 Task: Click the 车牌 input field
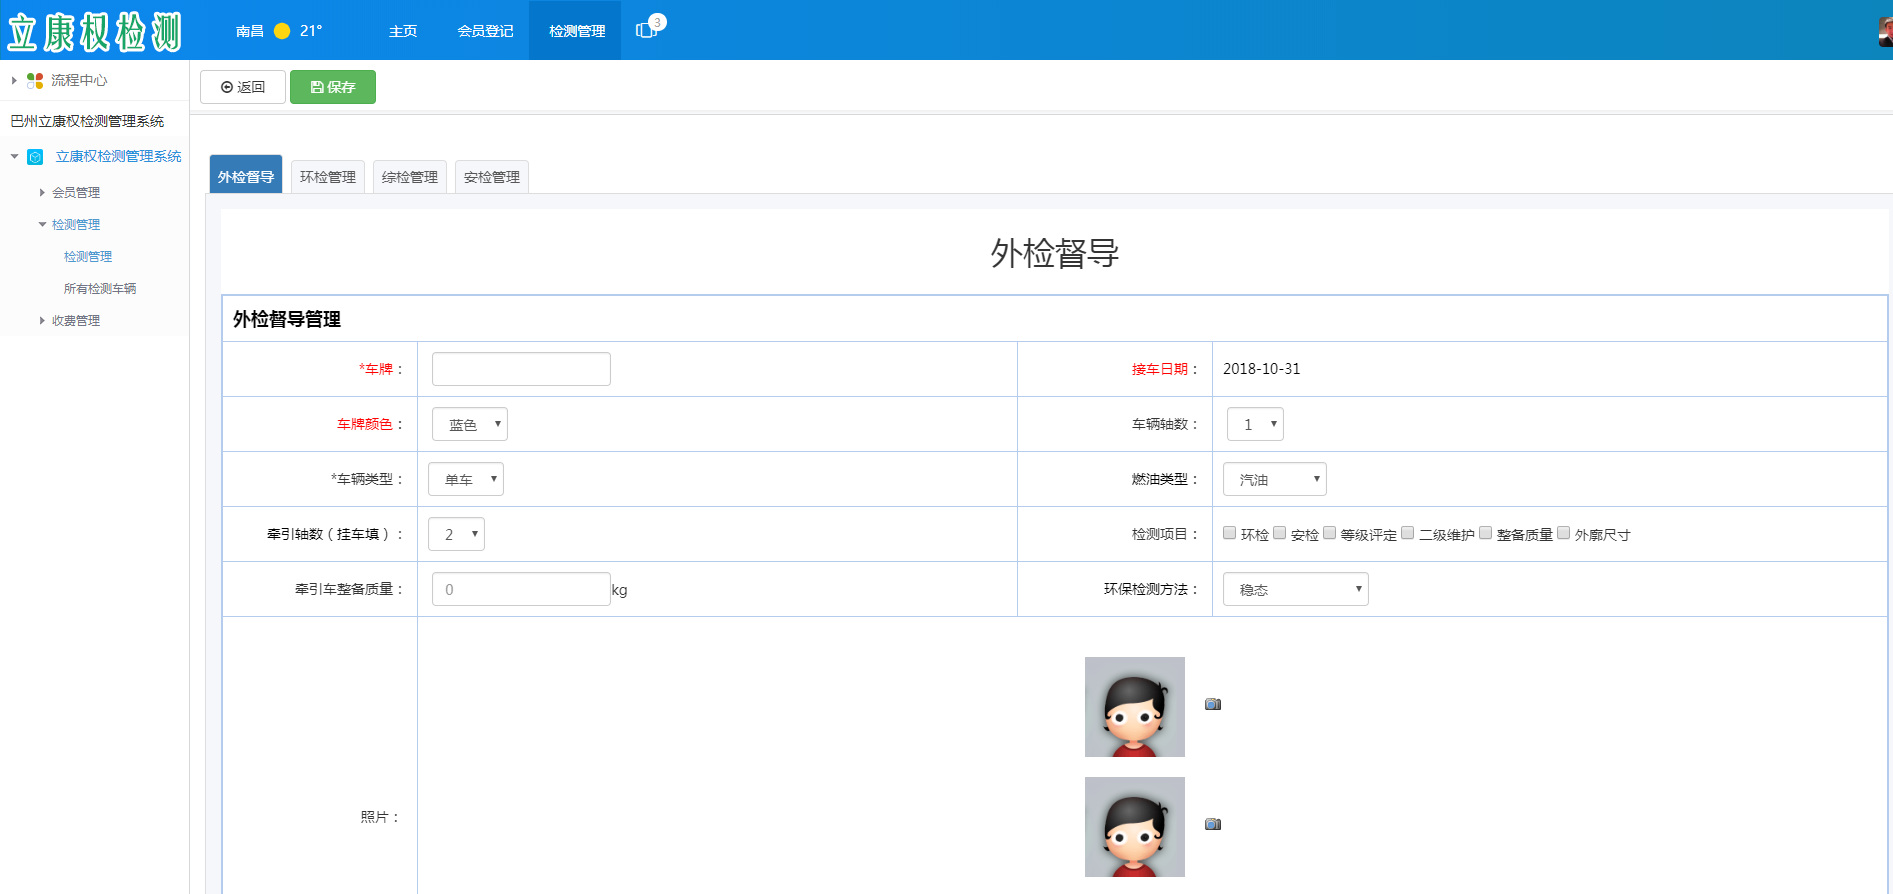521,369
